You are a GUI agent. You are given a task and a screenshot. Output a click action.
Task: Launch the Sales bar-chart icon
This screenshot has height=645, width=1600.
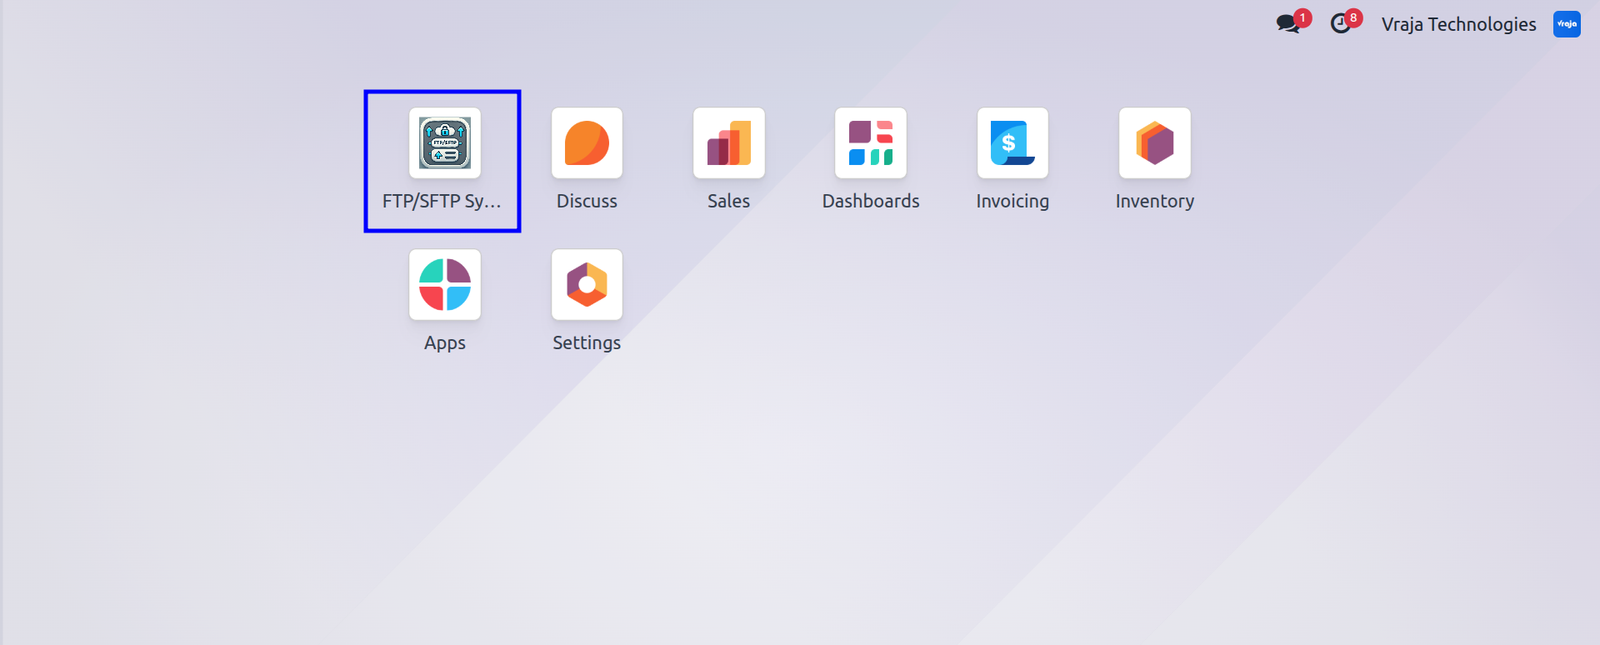coord(729,143)
